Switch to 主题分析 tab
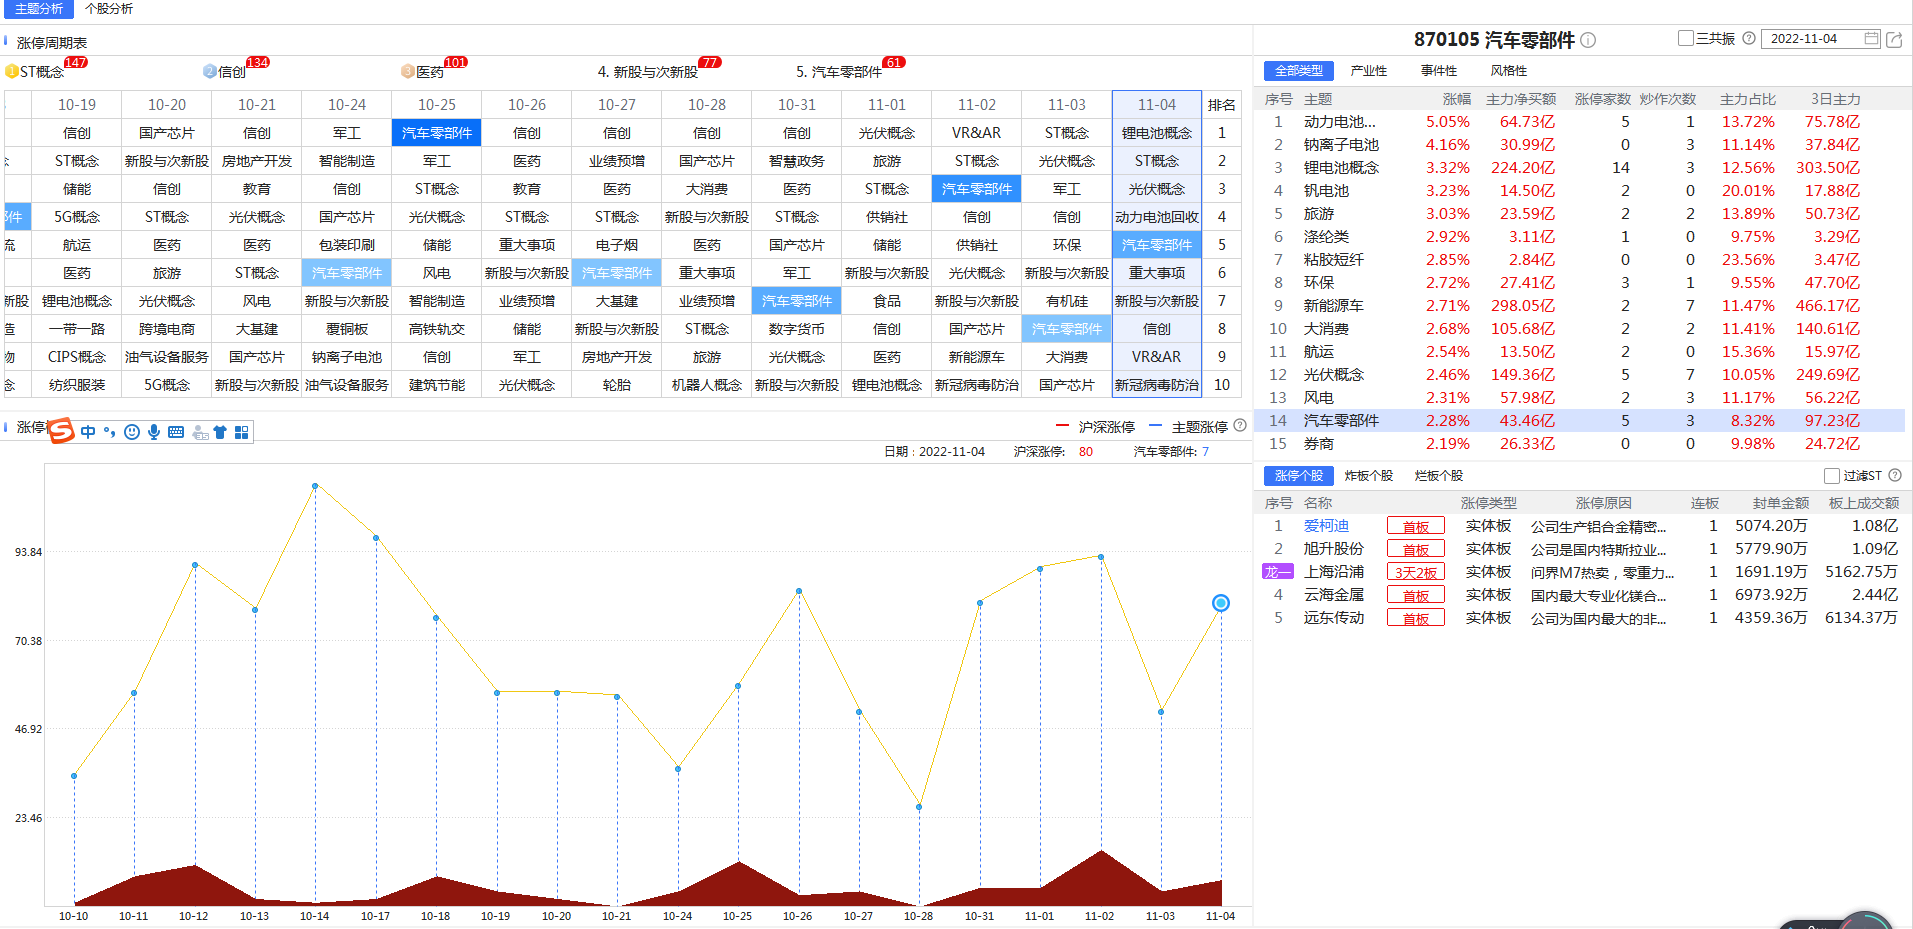 click(x=39, y=8)
